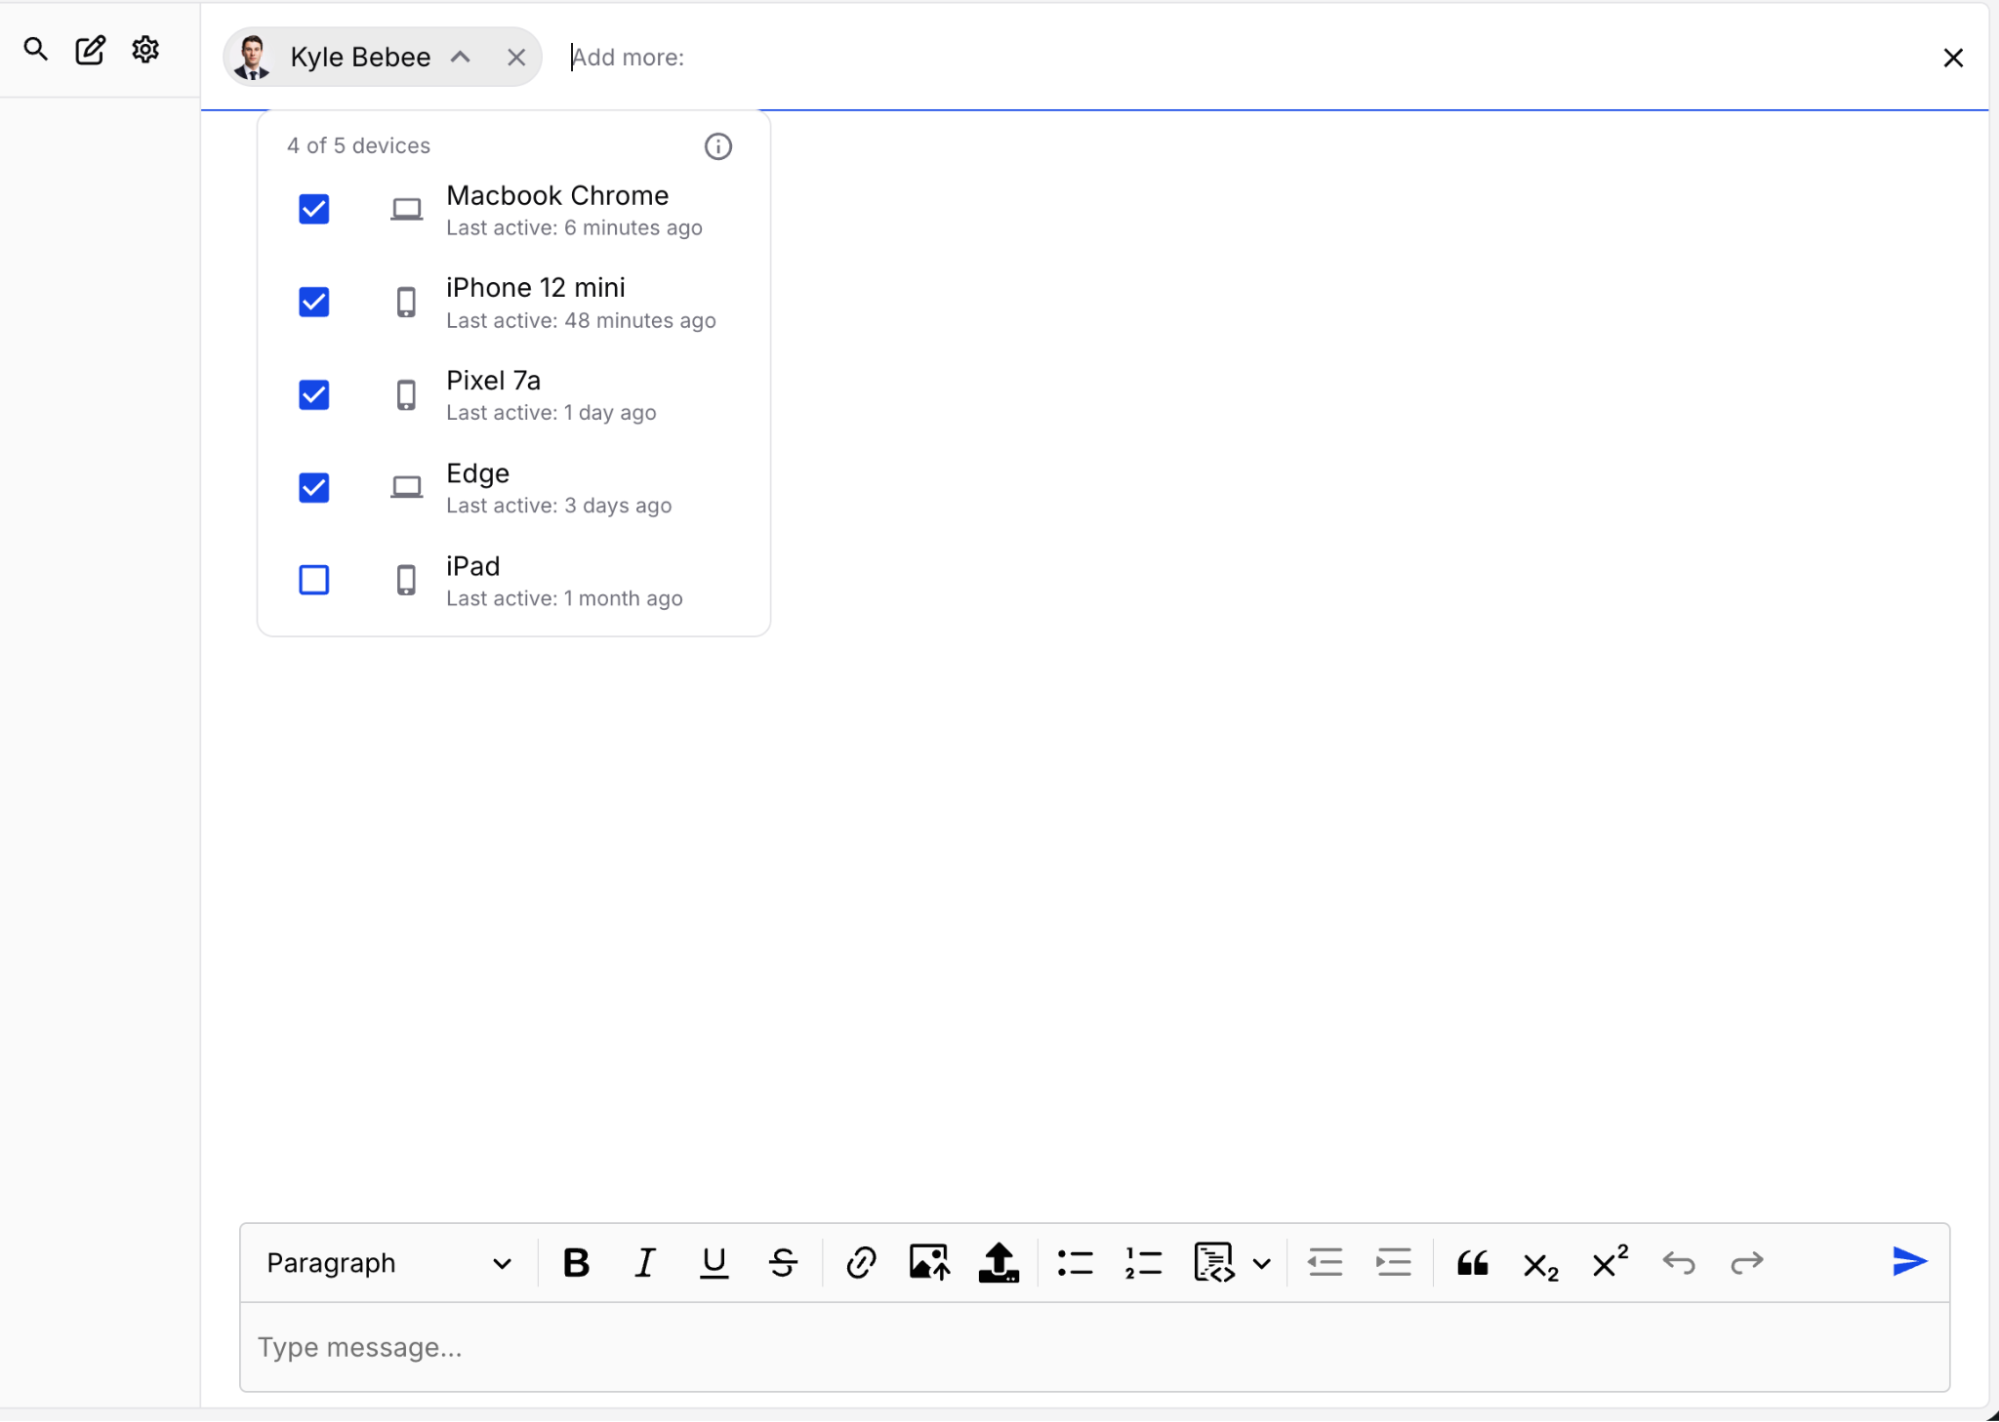1999x1422 pixels.
Task: Open the Paragraph style dropdown
Action: [388, 1263]
